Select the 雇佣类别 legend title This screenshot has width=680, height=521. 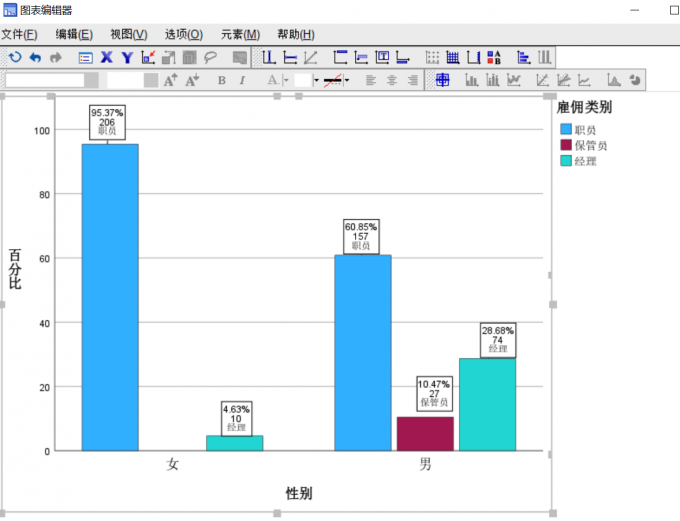pos(584,107)
